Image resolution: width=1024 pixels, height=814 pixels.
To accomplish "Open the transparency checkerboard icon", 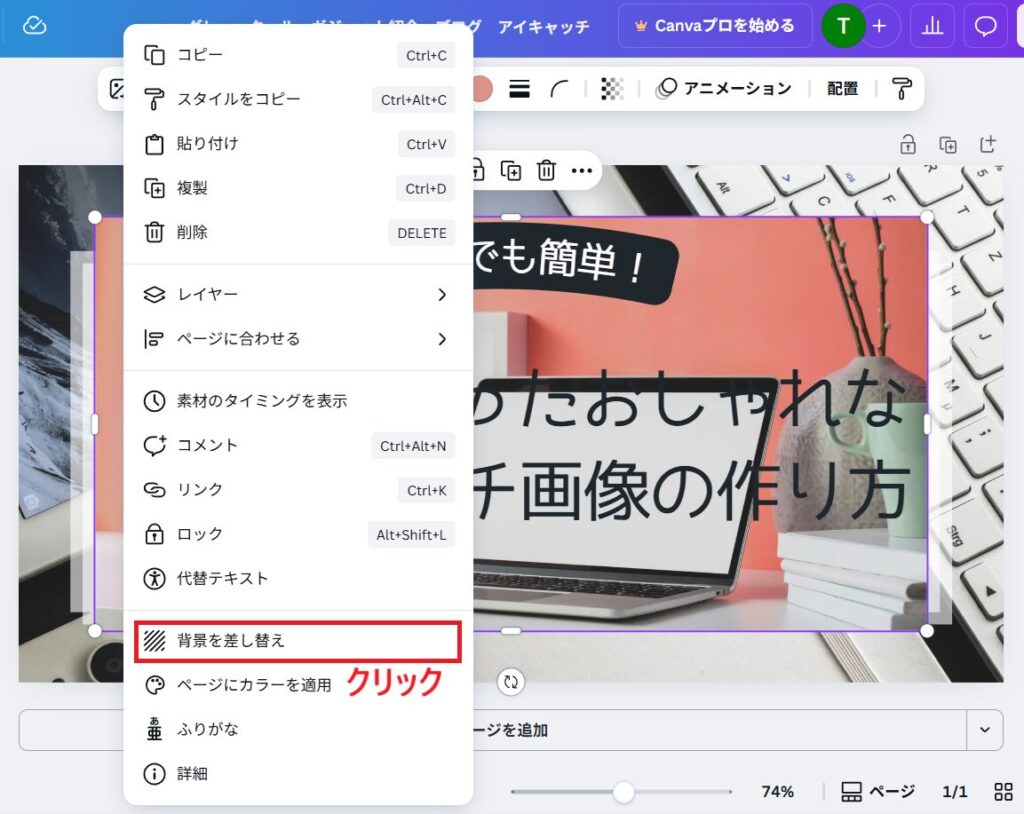I will (612, 89).
